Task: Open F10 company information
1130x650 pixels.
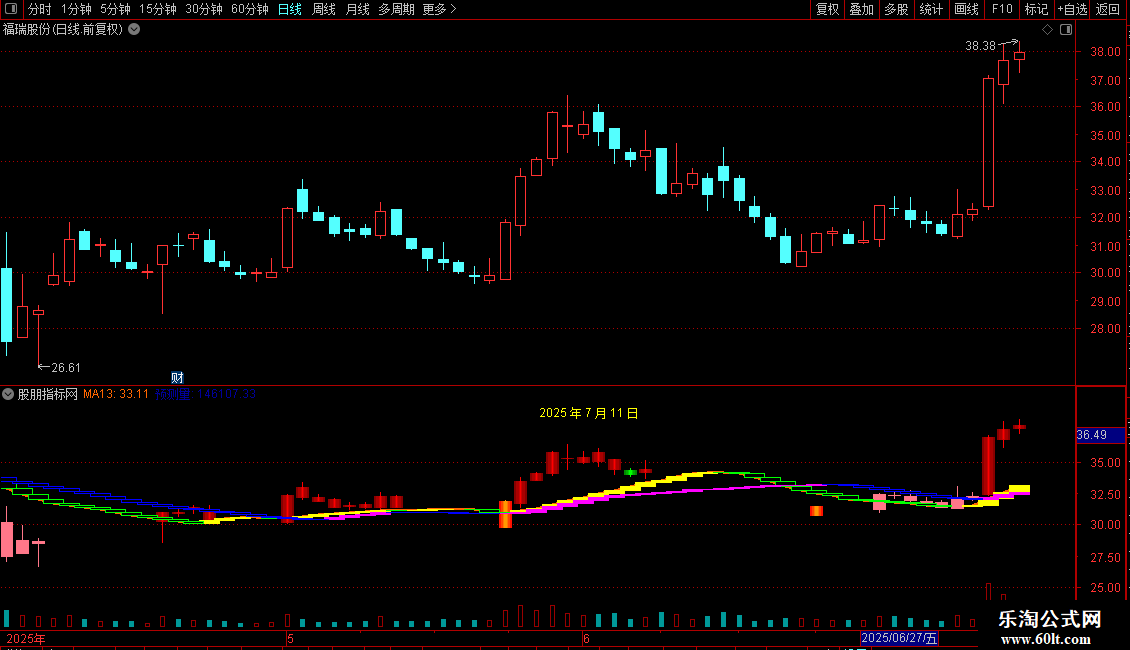Action: tap(1002, 9)
